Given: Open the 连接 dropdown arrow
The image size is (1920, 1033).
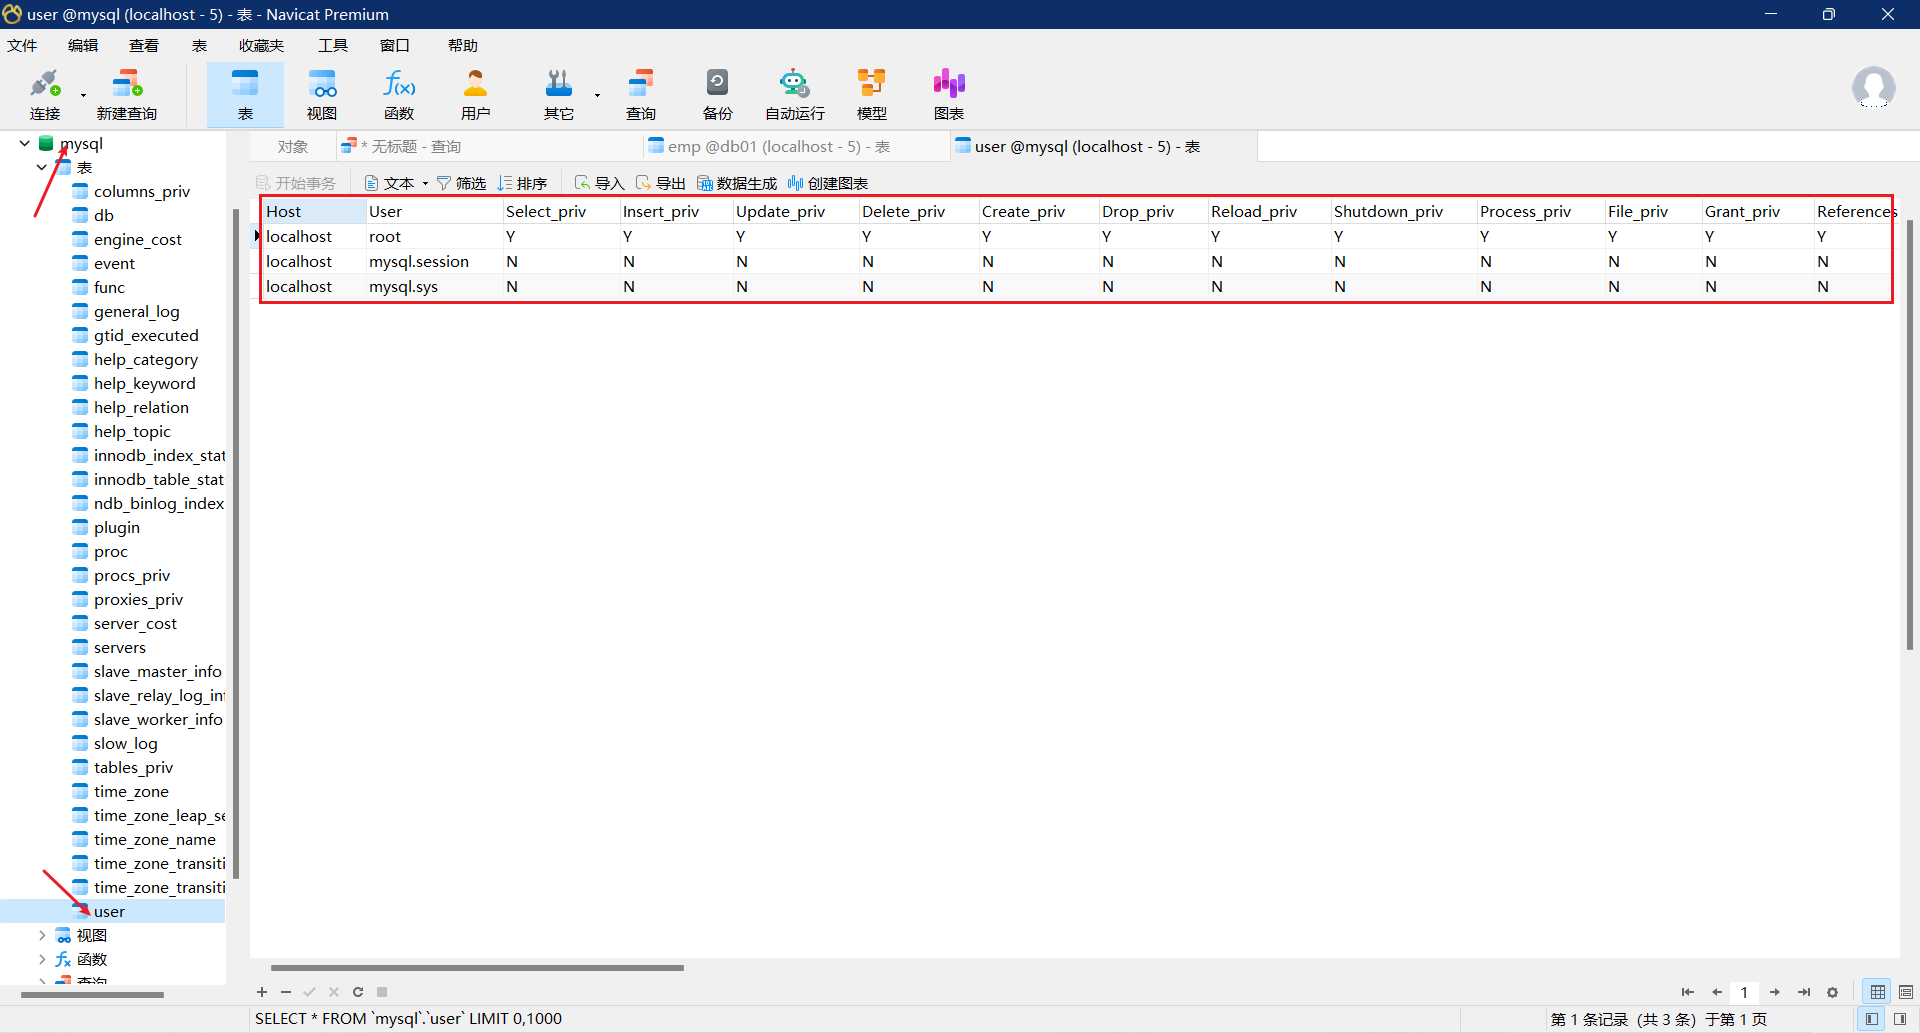Looking at the screenshot, I should click(83, 96).
